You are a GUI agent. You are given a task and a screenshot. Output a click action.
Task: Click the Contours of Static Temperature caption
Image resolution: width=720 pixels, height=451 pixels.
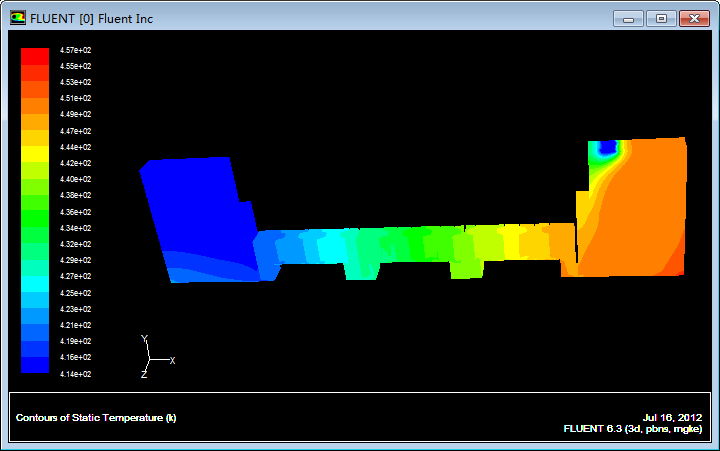[96, 417]
